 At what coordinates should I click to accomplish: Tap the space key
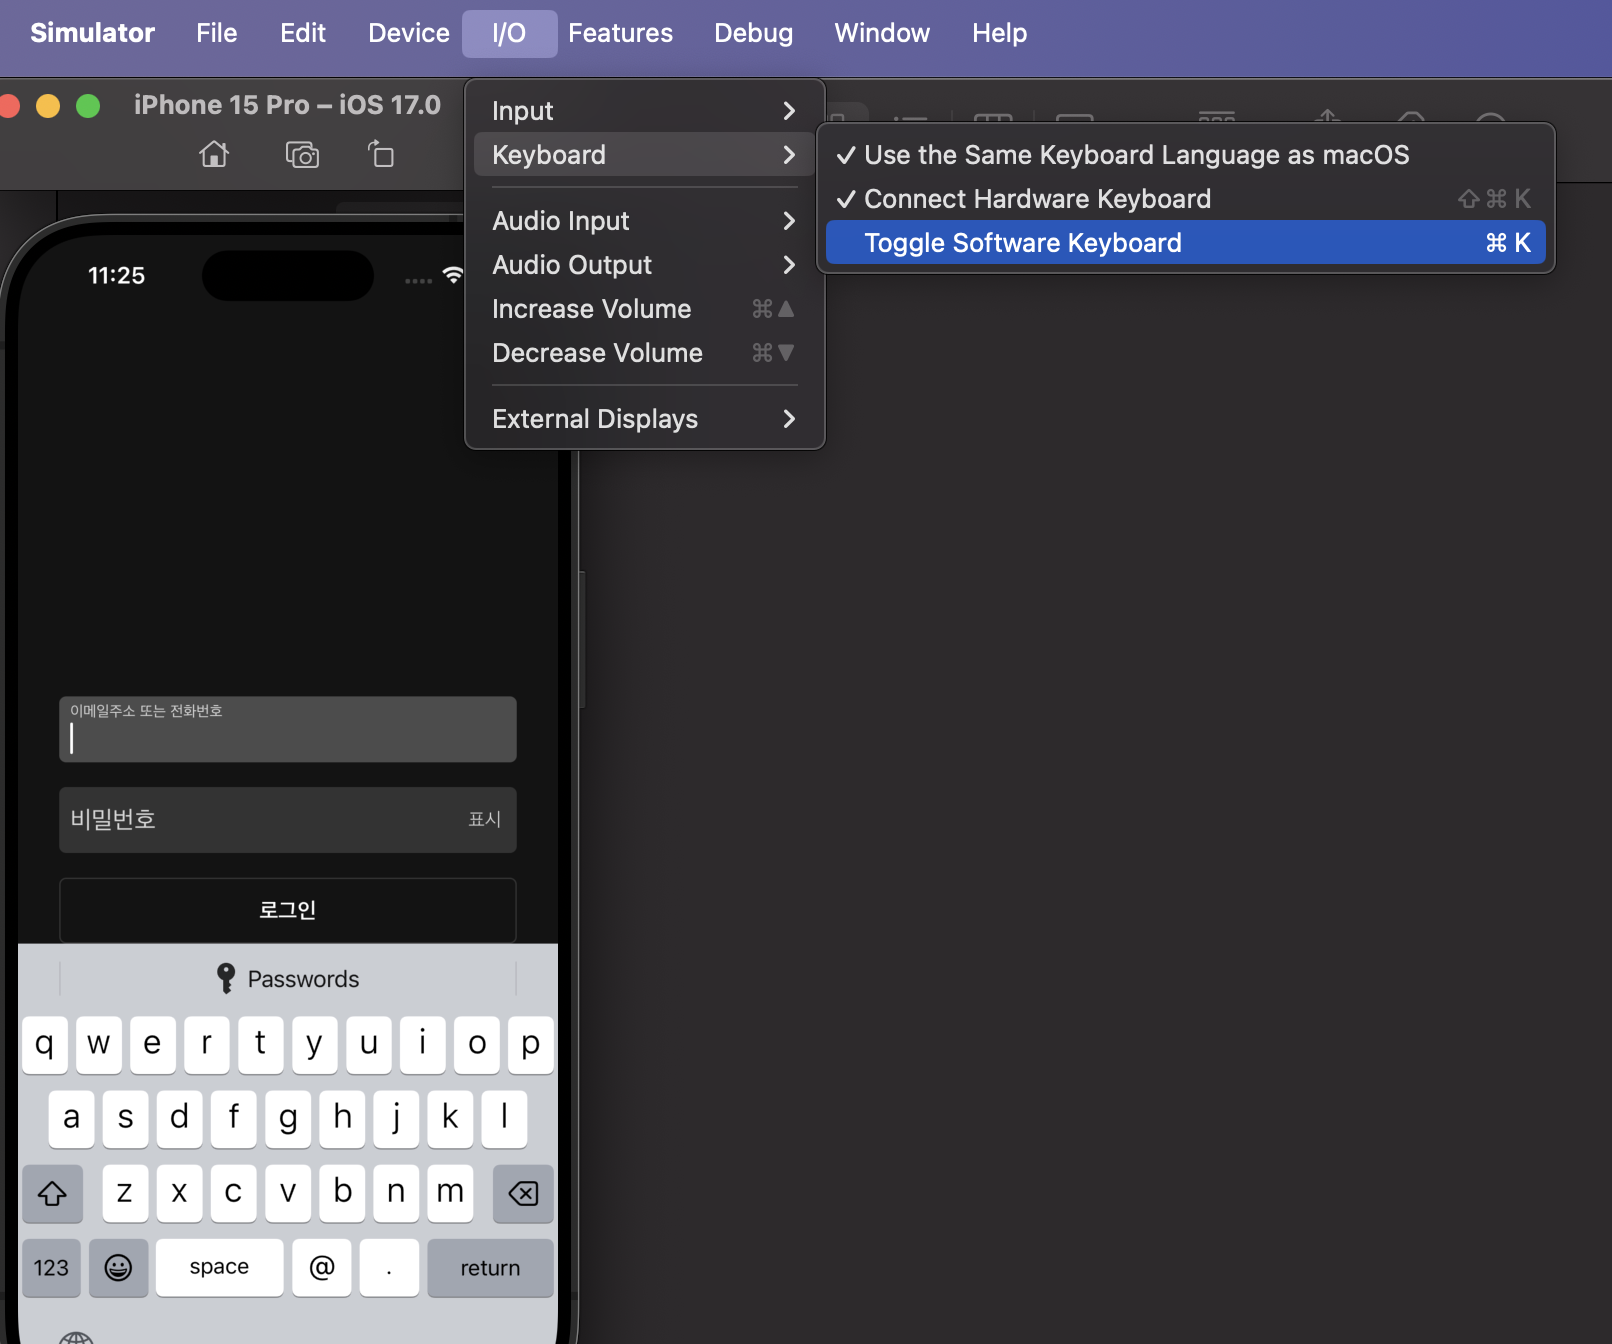pos(219,1267)
